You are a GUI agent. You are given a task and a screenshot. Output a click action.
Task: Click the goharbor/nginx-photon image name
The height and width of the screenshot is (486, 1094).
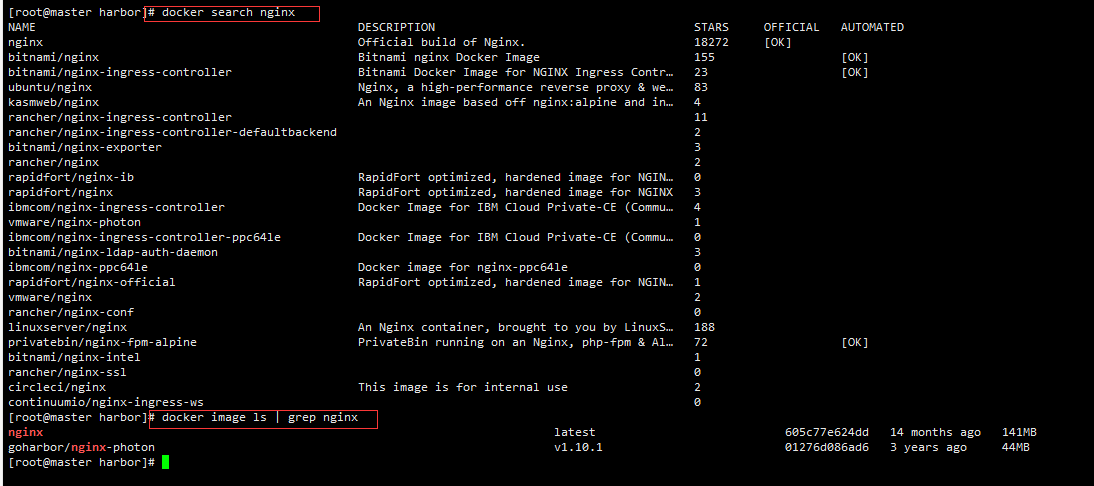pos(81,448)
